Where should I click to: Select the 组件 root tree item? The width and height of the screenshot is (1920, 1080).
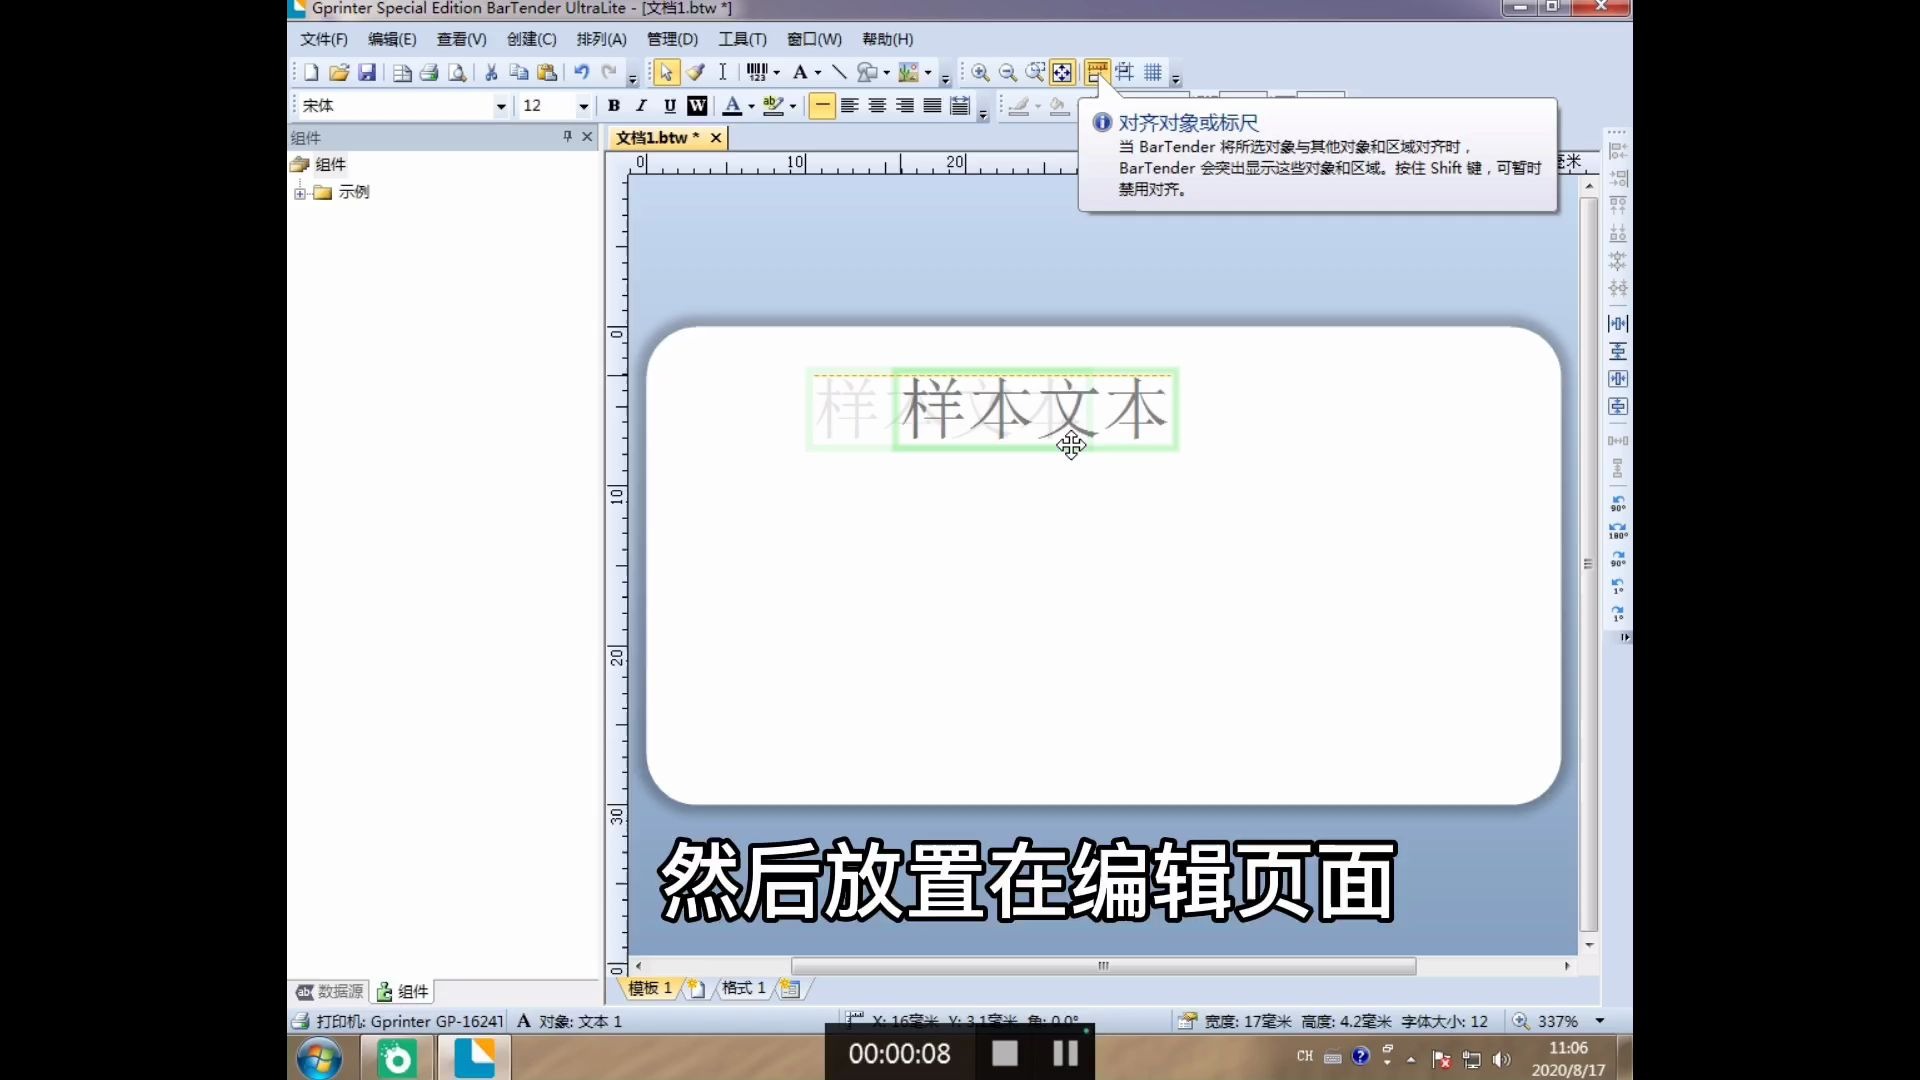coord(330,164)
